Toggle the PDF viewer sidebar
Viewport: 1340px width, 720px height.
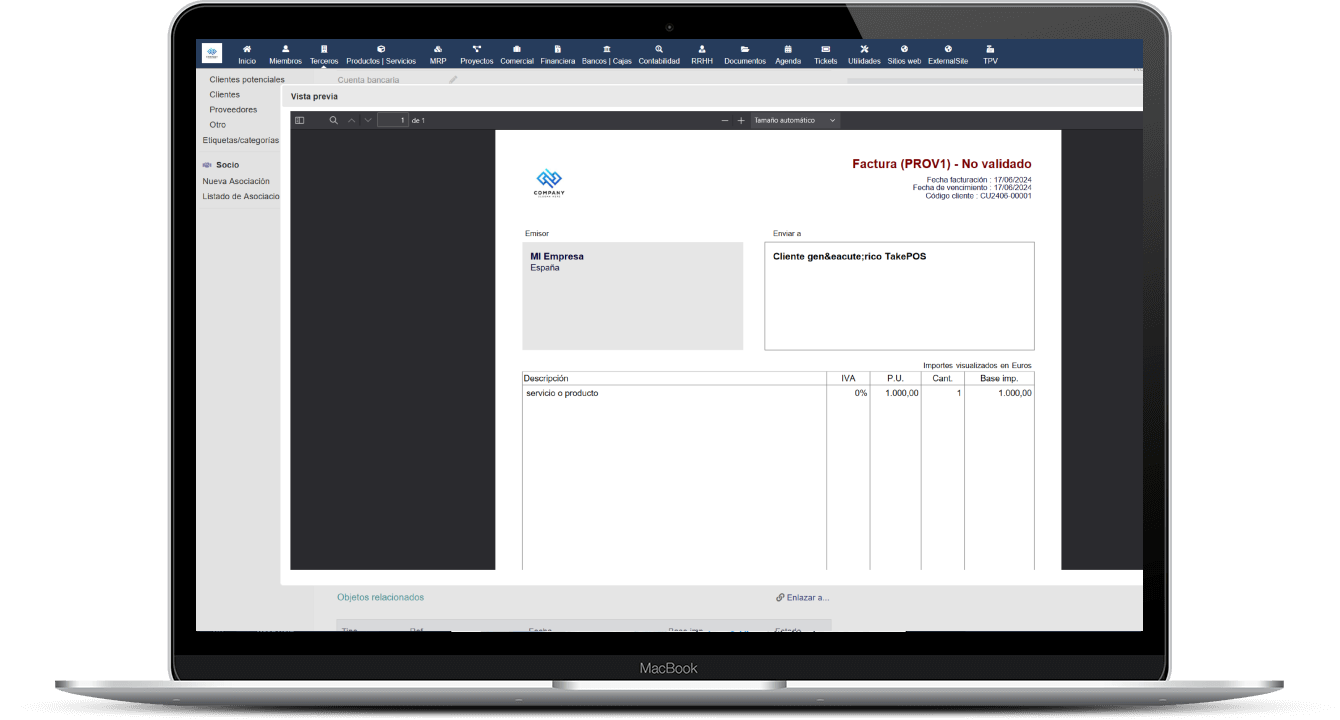[x=299, y=120]
